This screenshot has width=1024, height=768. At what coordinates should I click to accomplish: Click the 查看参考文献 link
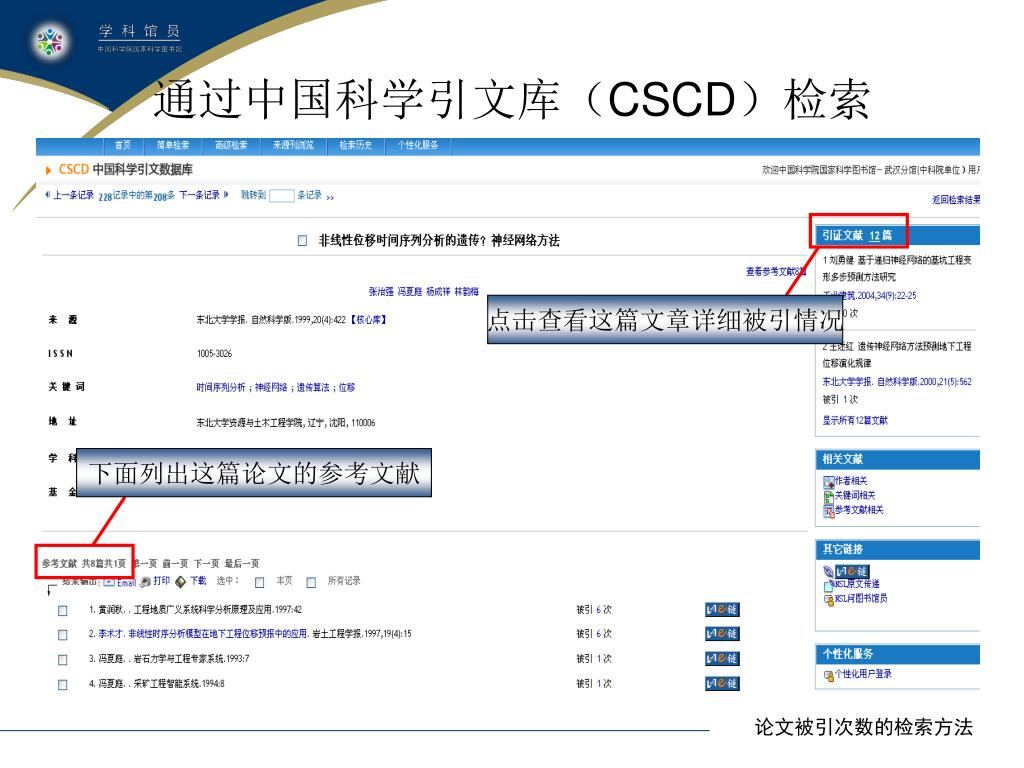776,271
